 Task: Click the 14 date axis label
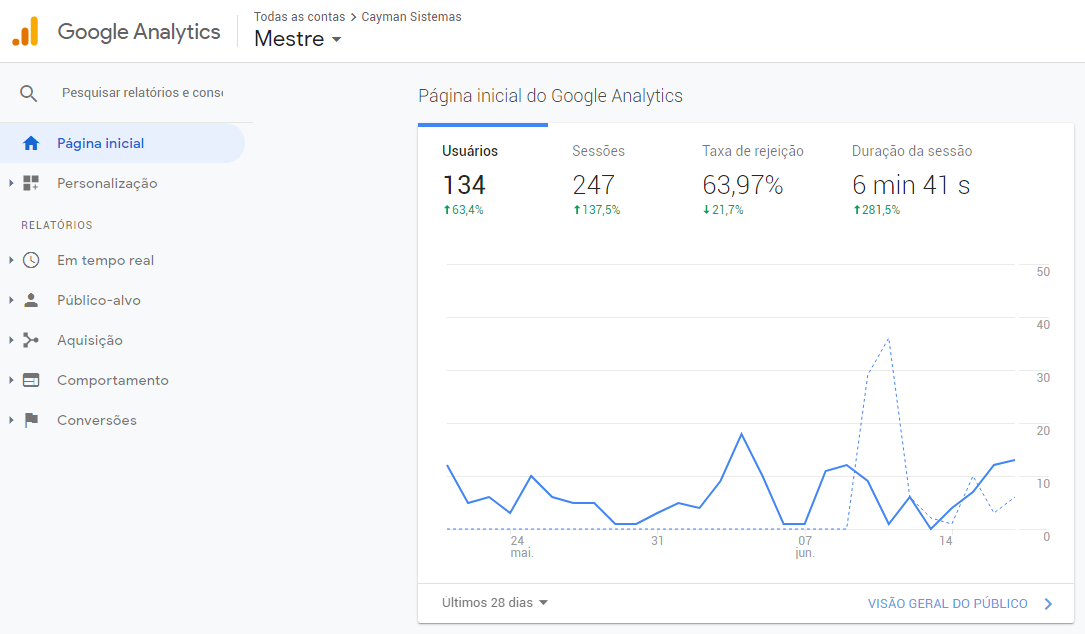pos(946,541)
